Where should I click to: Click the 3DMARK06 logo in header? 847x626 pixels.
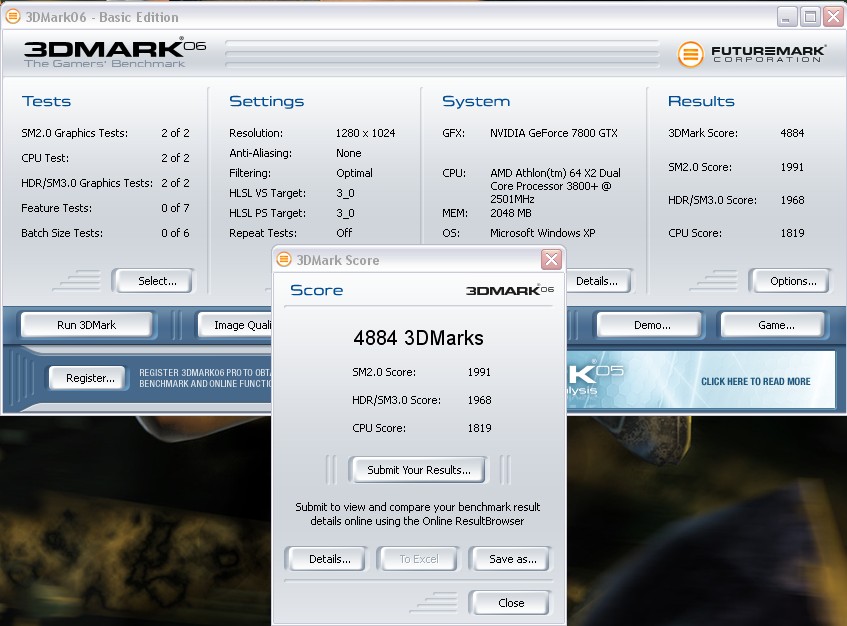[114, 52]
